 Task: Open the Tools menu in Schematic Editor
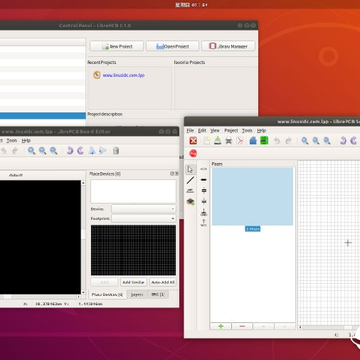tap(247, 130)
